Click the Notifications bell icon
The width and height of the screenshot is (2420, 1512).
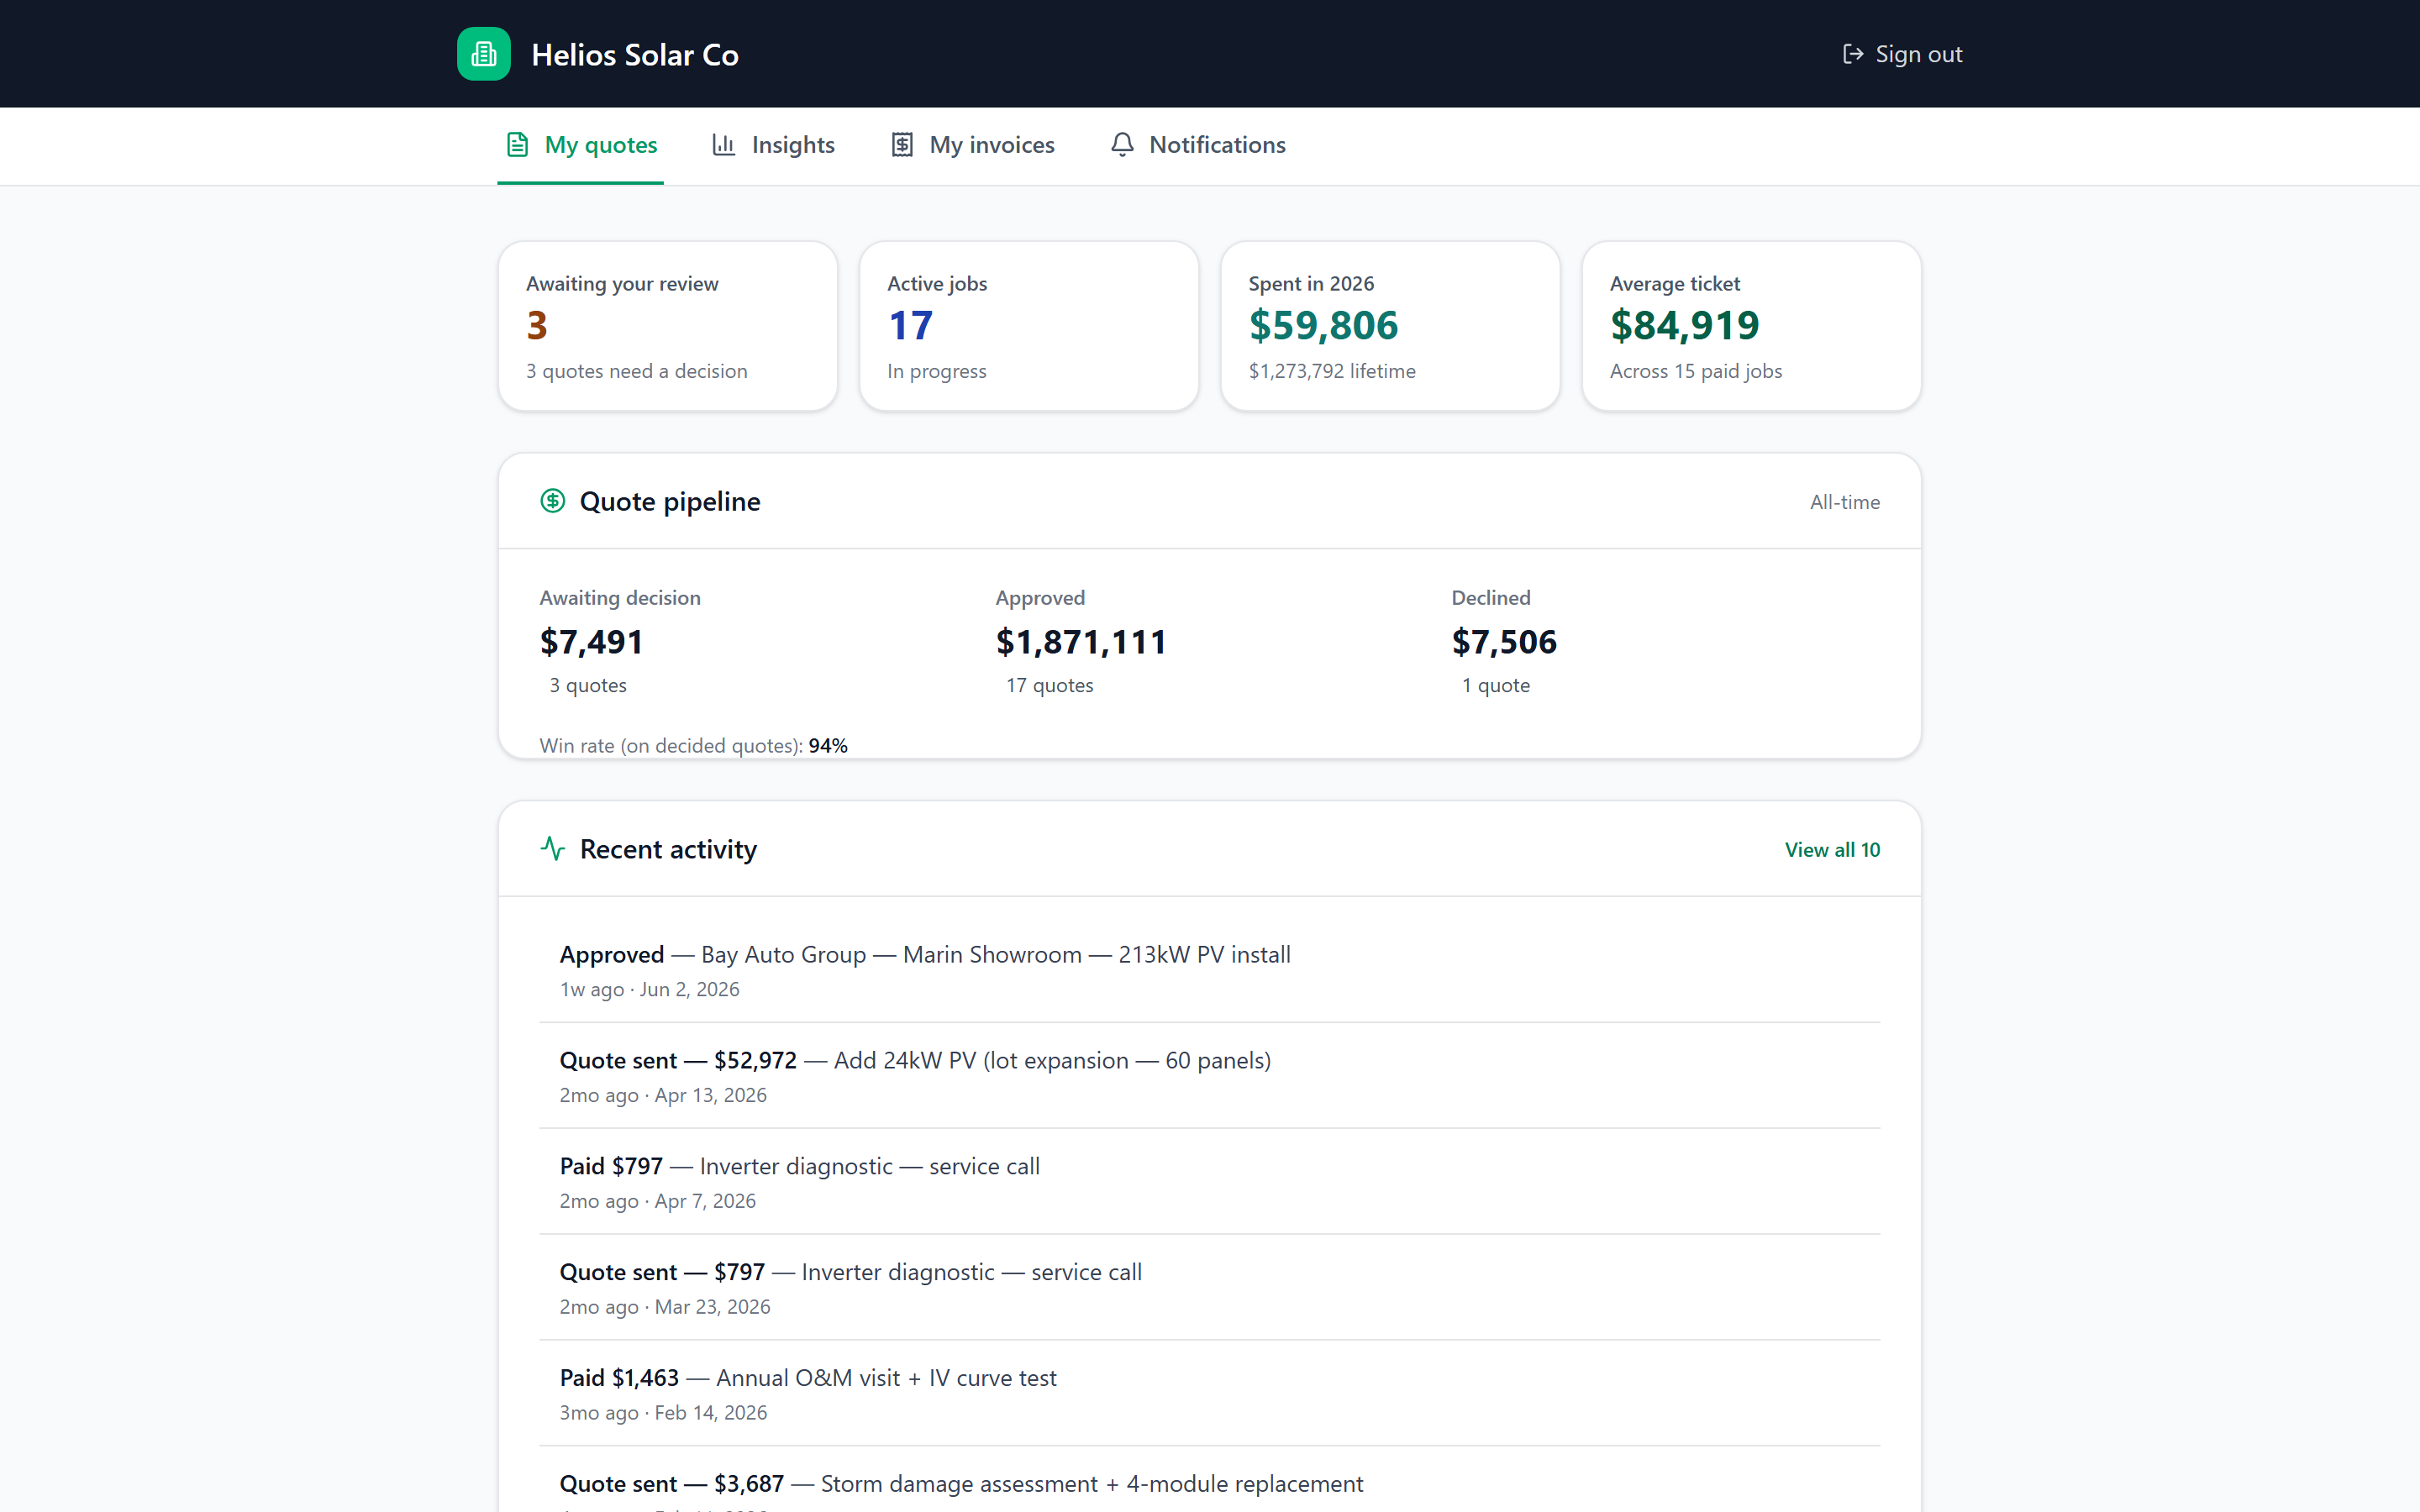1122,145
